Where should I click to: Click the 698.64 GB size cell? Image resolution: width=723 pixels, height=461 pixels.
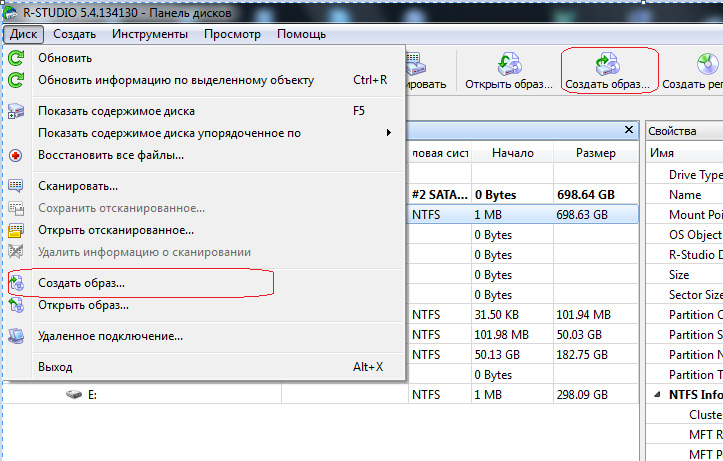pyautogui.click(x=596, y=195)
